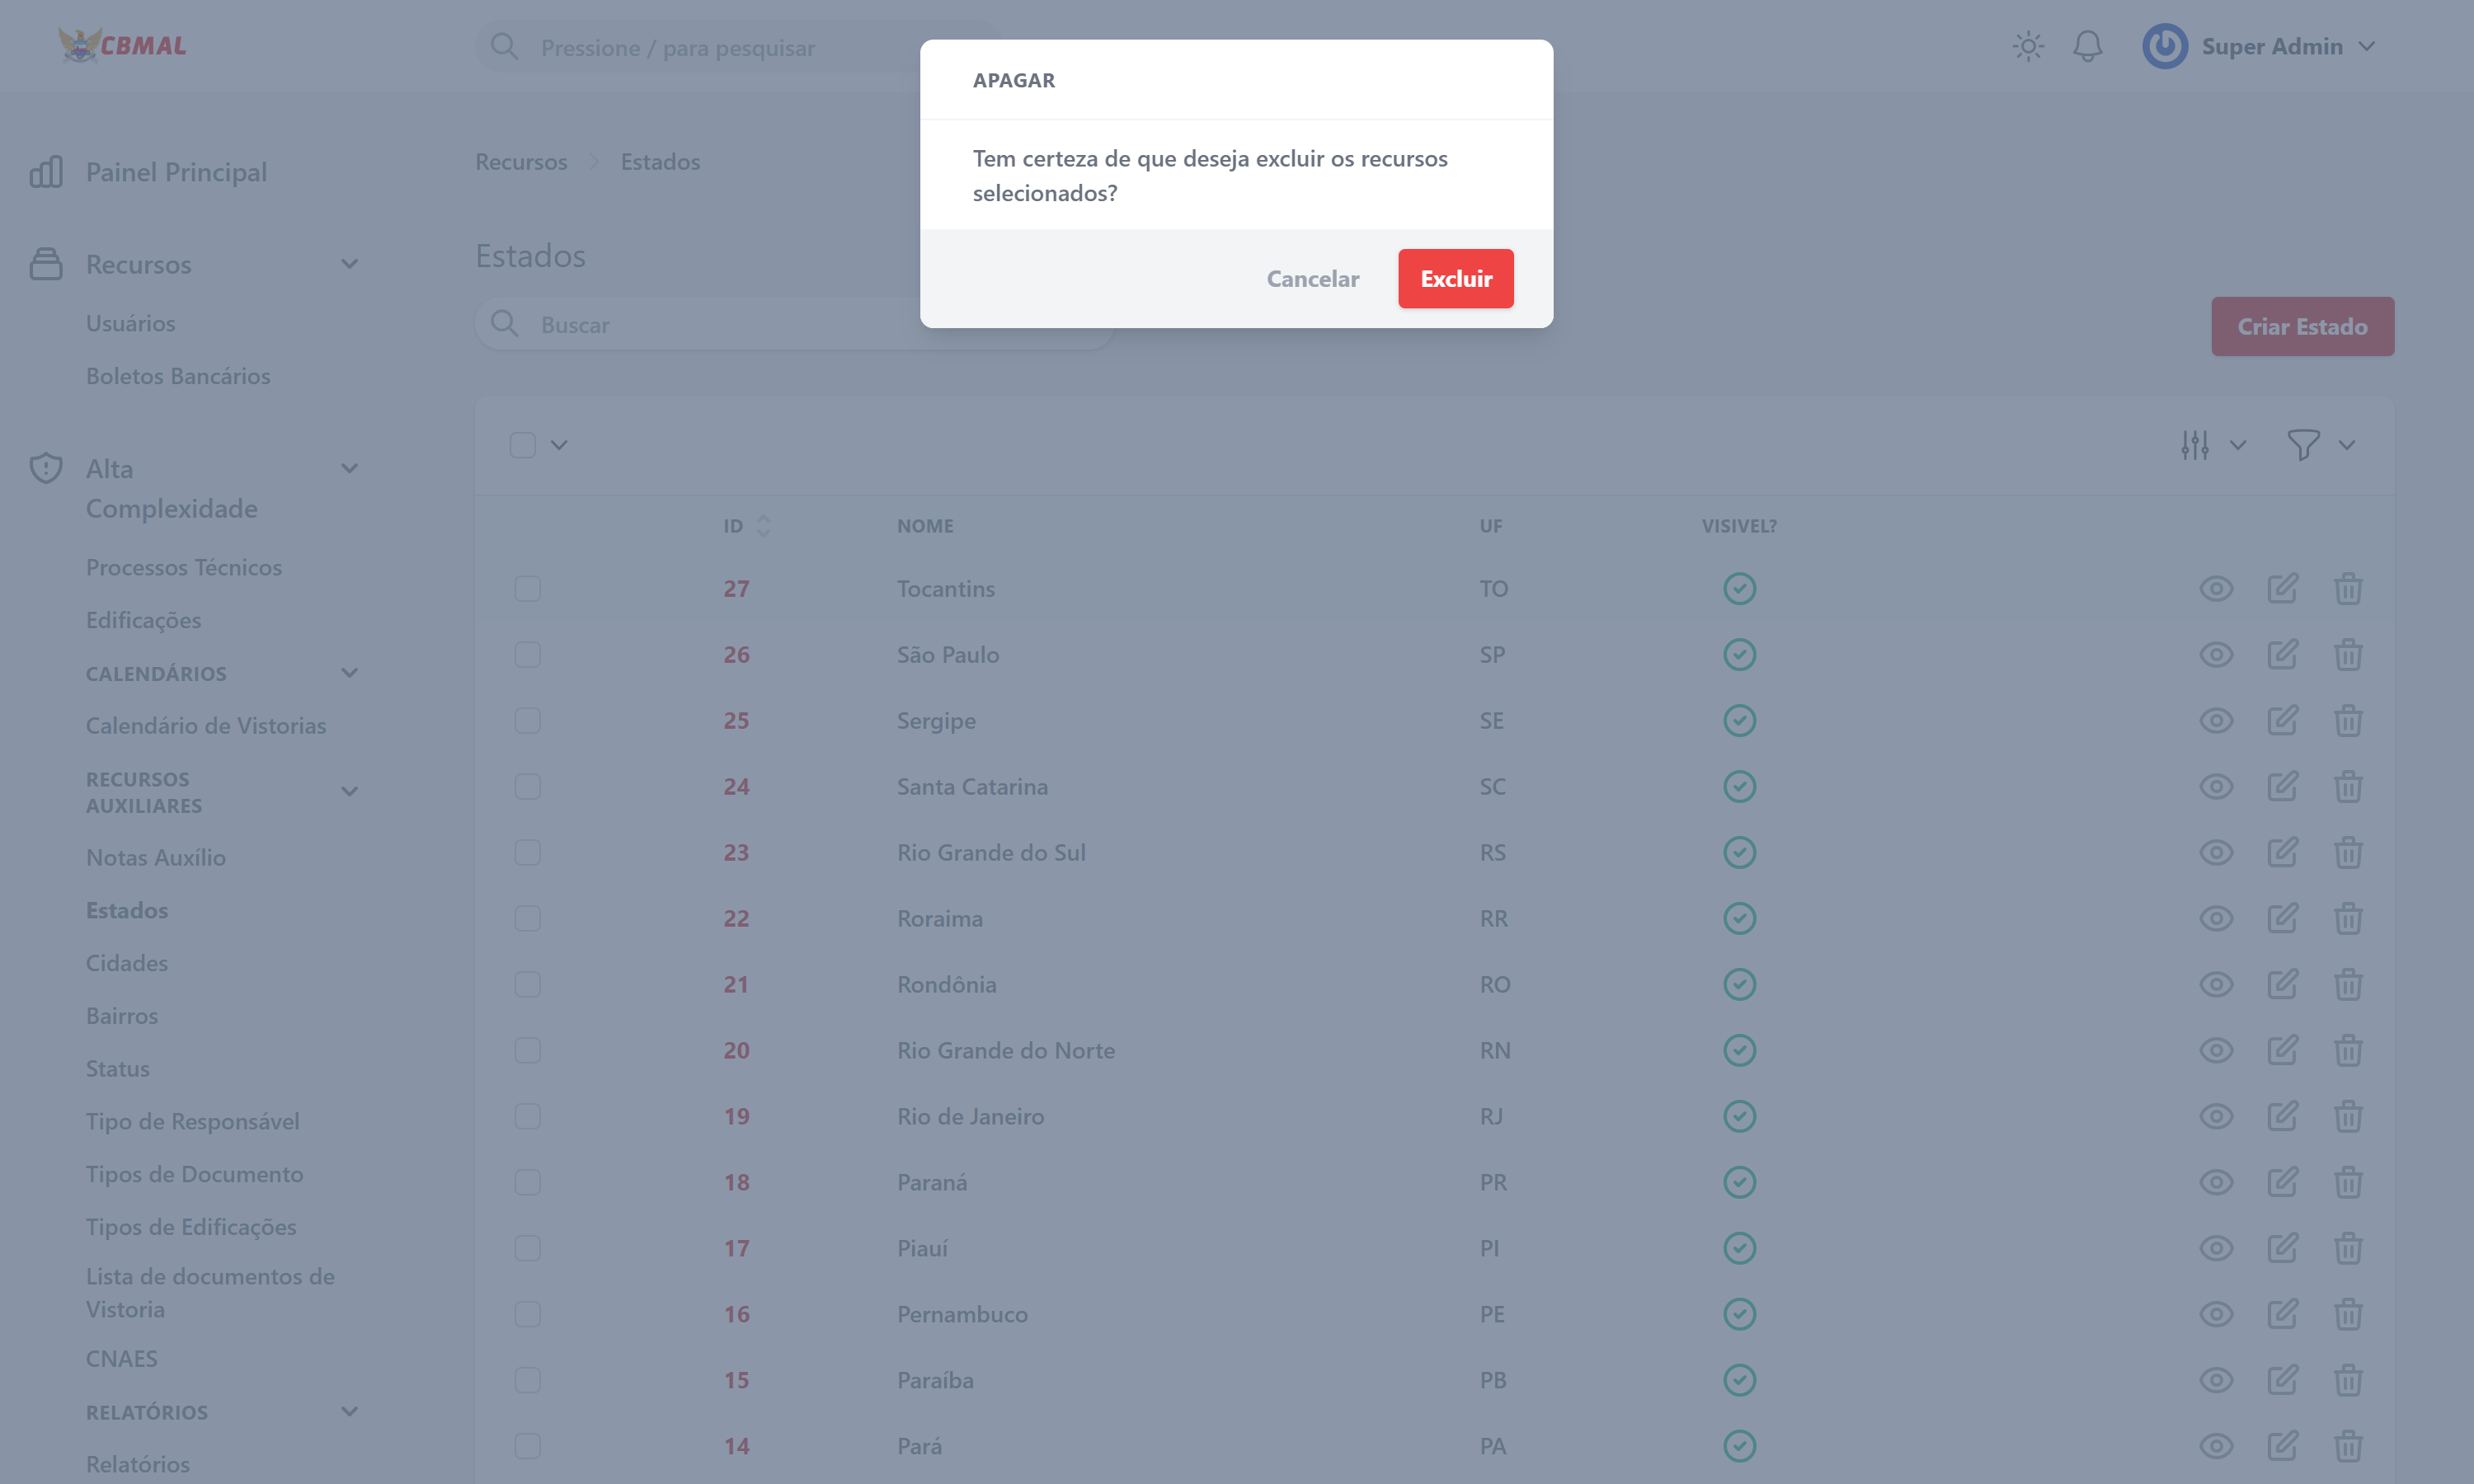Click the delete trash icon for Paraná

2347,1182
